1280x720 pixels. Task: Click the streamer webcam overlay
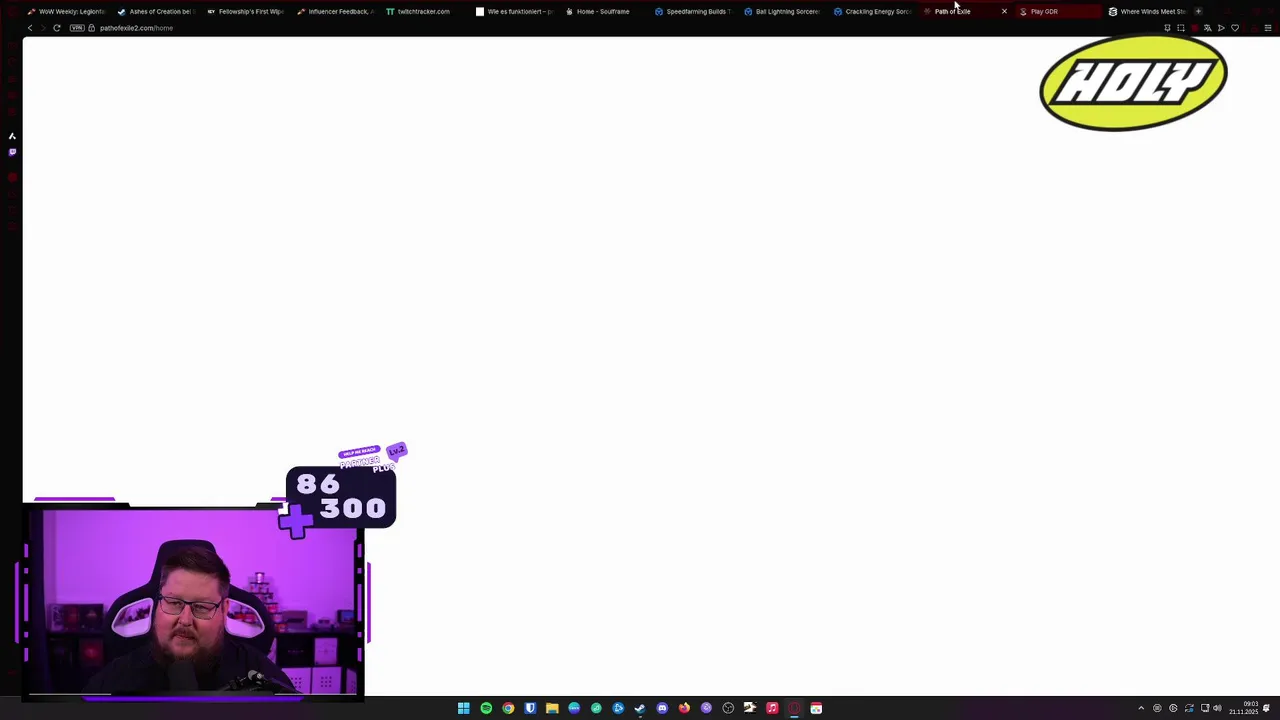click(192, 601)
